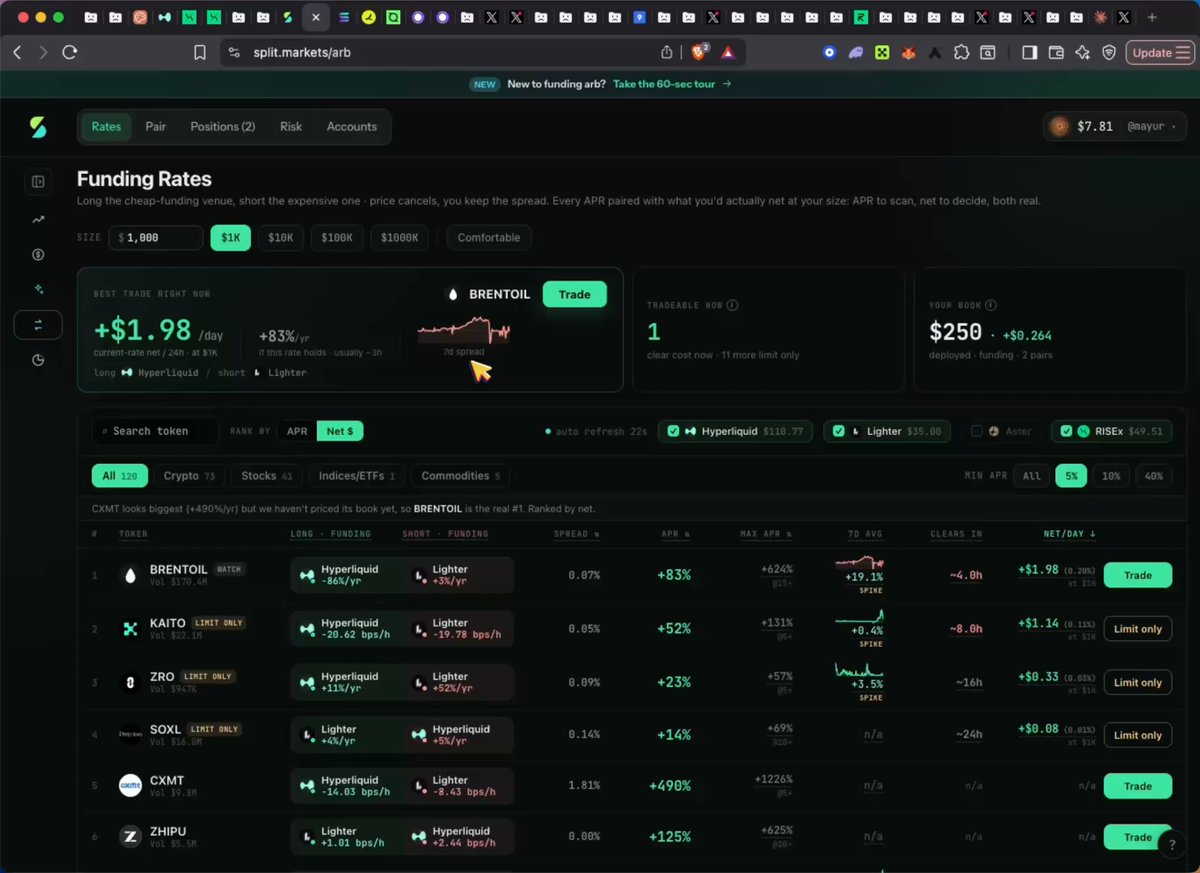
Task: Uncheck the Lighter venue checkbox
Action: (x=840, y=431)
